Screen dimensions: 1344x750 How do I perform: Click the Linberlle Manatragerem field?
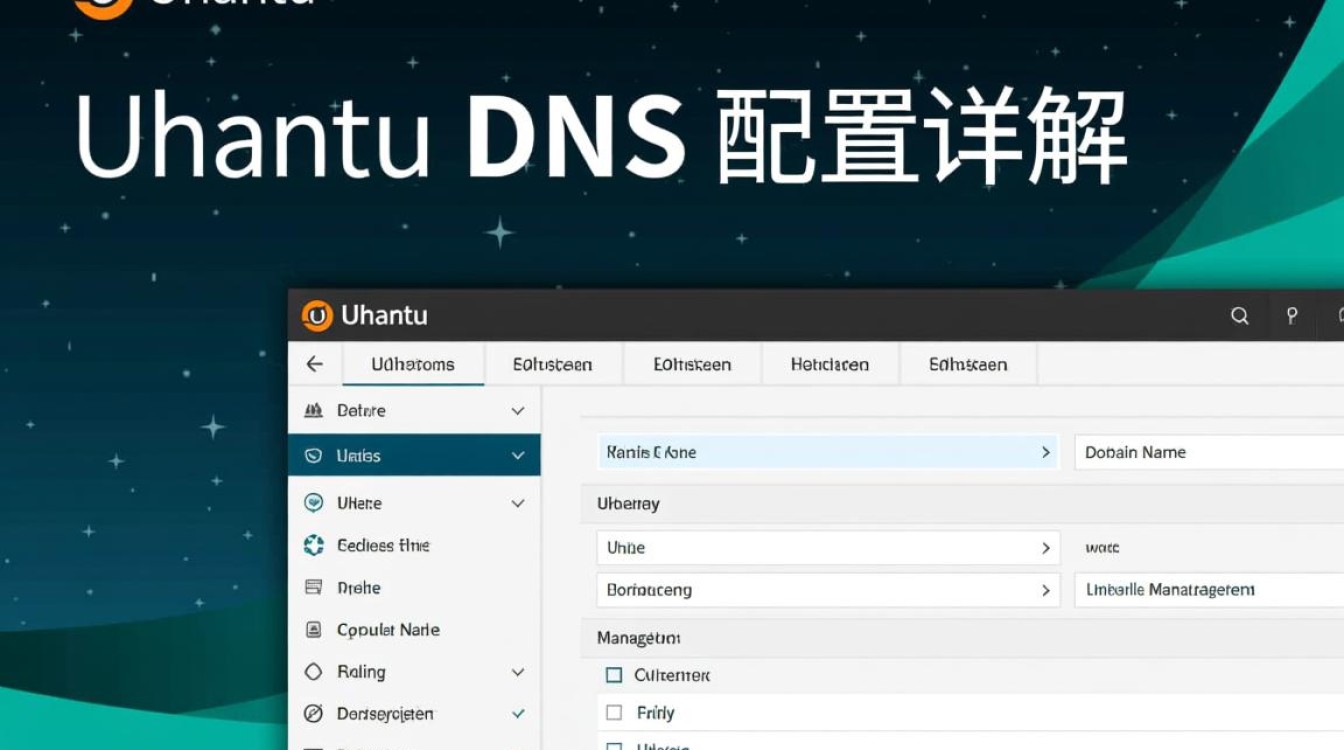point(1209,590)
